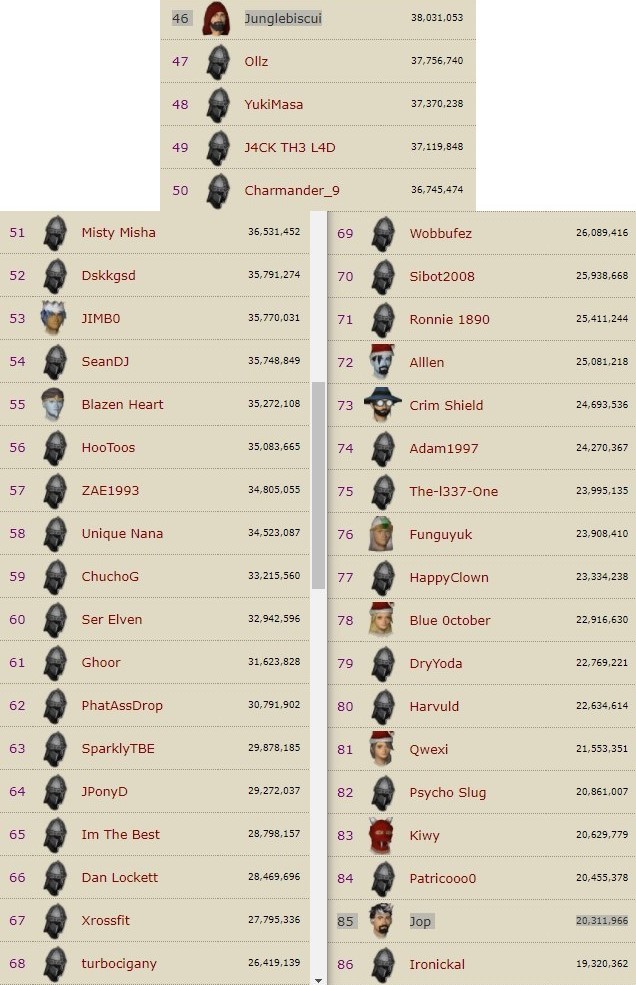Screen dimensions: 636x985
Task: Click Qwexi's avatar head icon
Action: [x=381, y=749]
